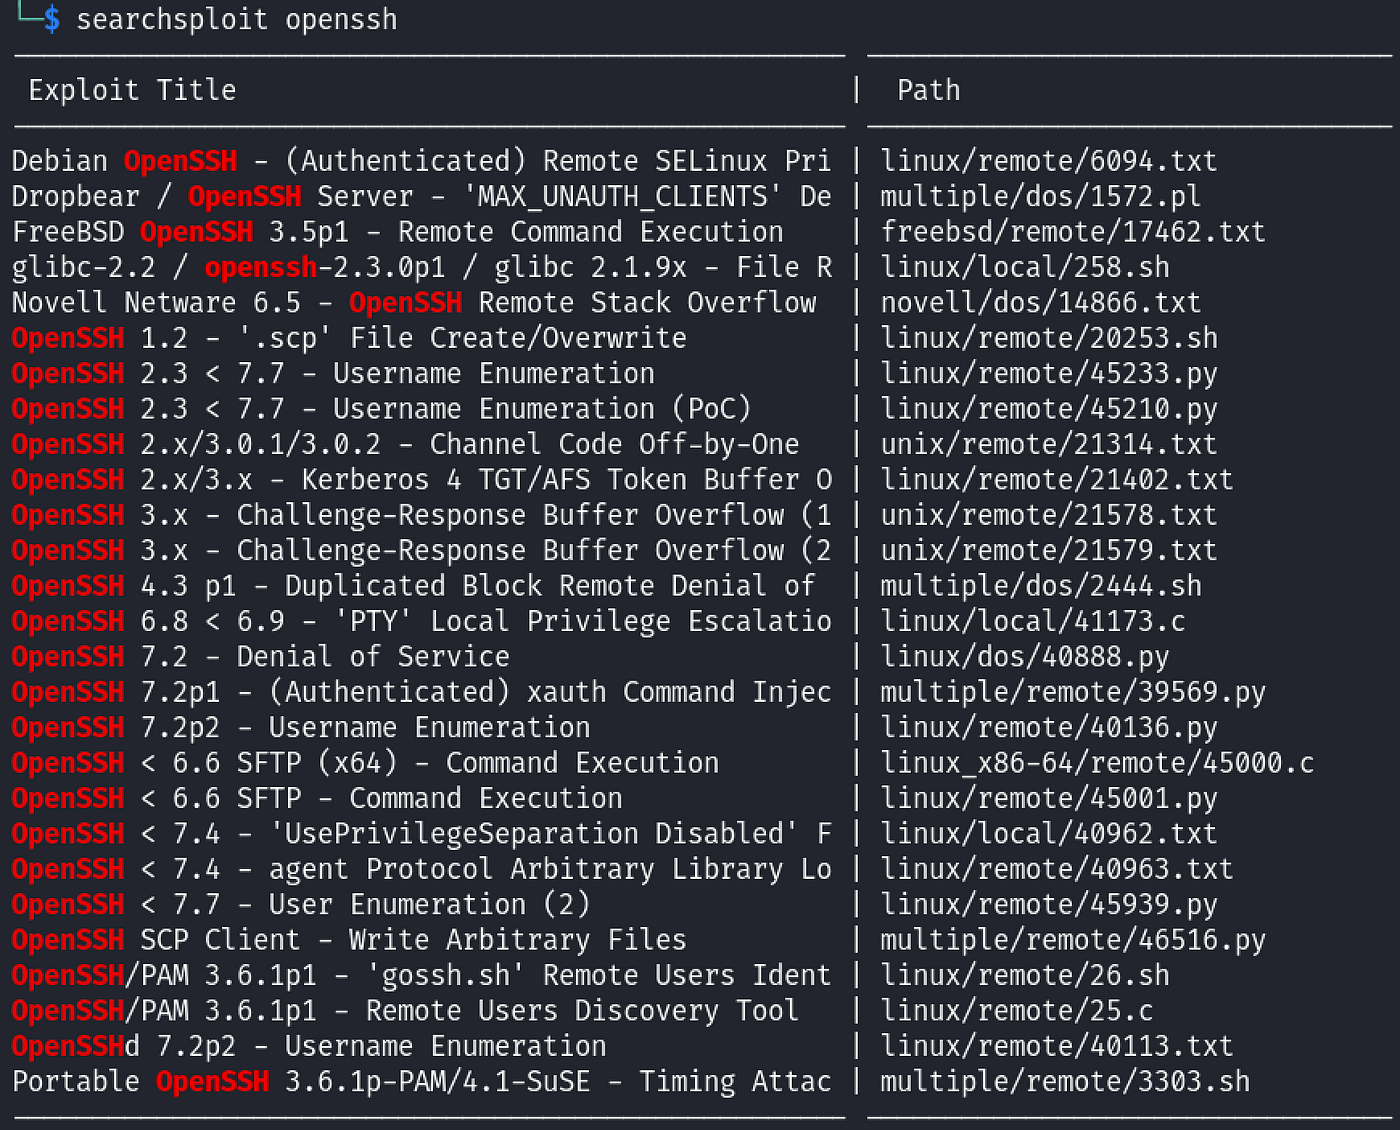Click 'OpenSSH < 6.6 SFTP (x64) - Command Execution'
Image resolution: width=1400 pixels, height=1130 pixels.
click(x=365, y=763)
